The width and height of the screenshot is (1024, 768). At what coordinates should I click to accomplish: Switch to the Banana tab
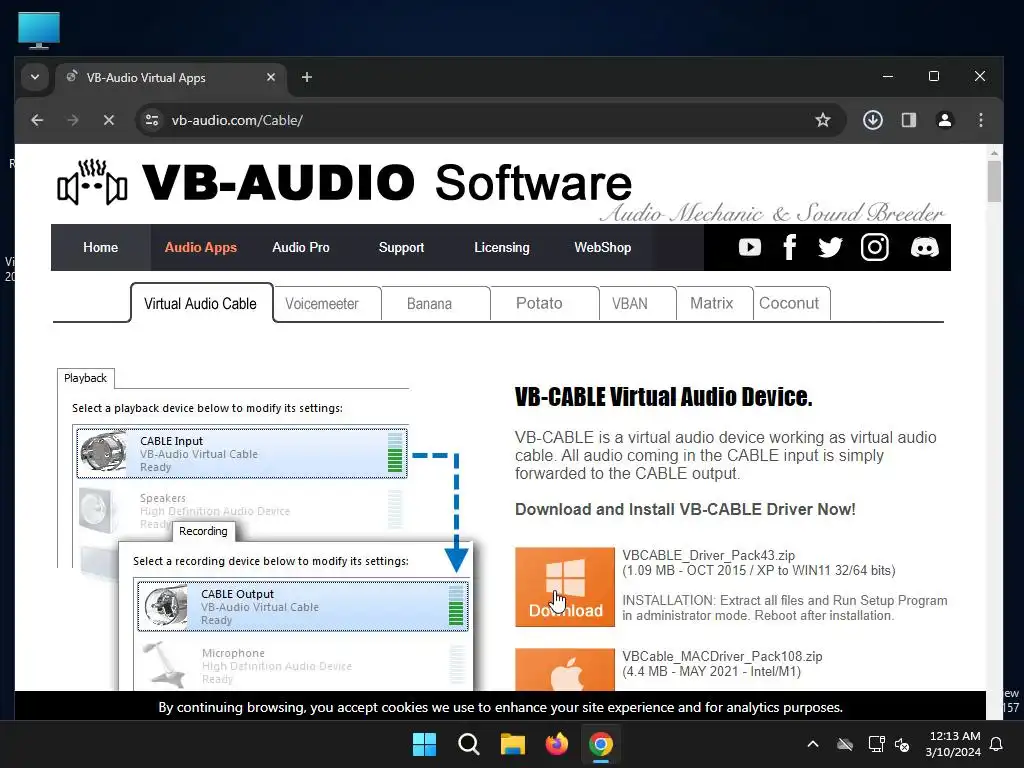click(x=436, y=304)
